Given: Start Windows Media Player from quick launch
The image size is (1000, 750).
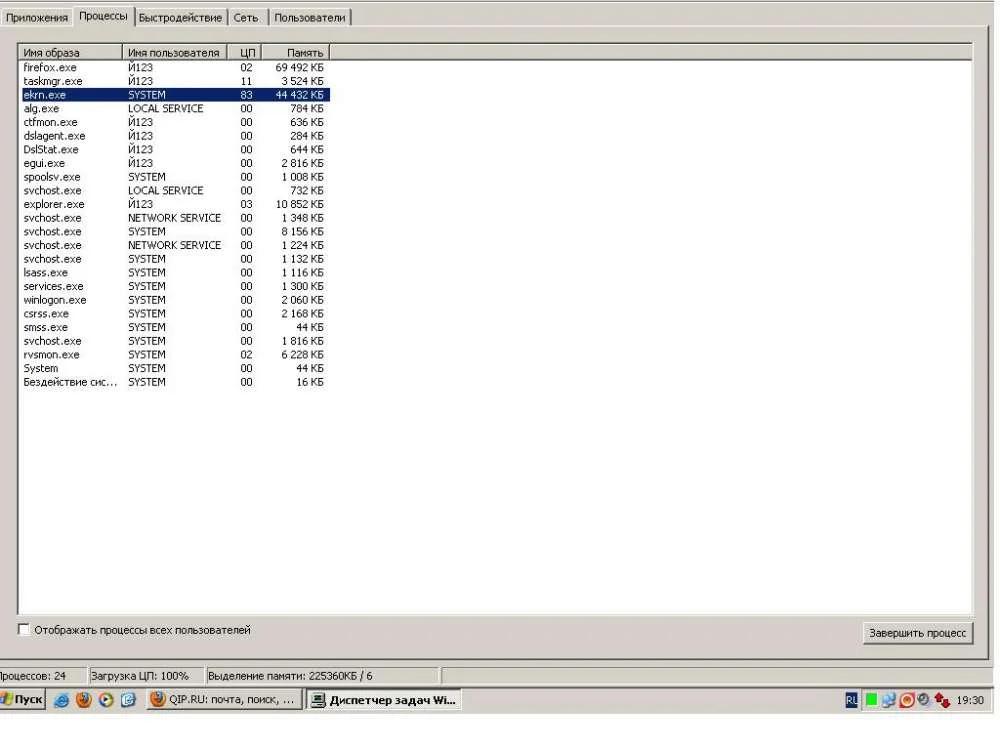Looking at the screenshot, I should point(106,700).
